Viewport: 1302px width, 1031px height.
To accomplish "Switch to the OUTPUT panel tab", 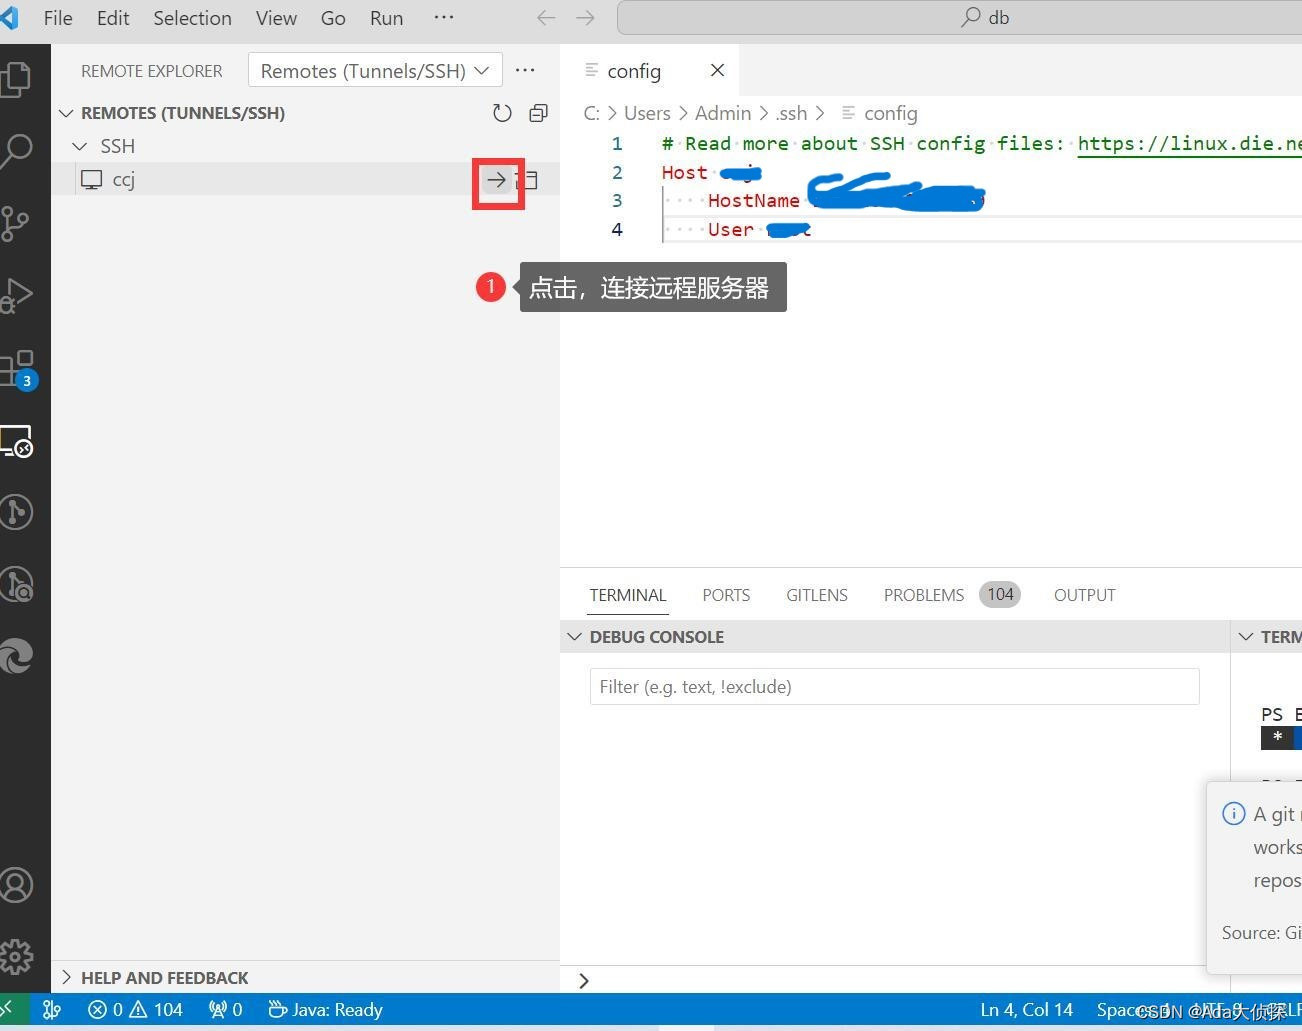I will click(1084, 595).
